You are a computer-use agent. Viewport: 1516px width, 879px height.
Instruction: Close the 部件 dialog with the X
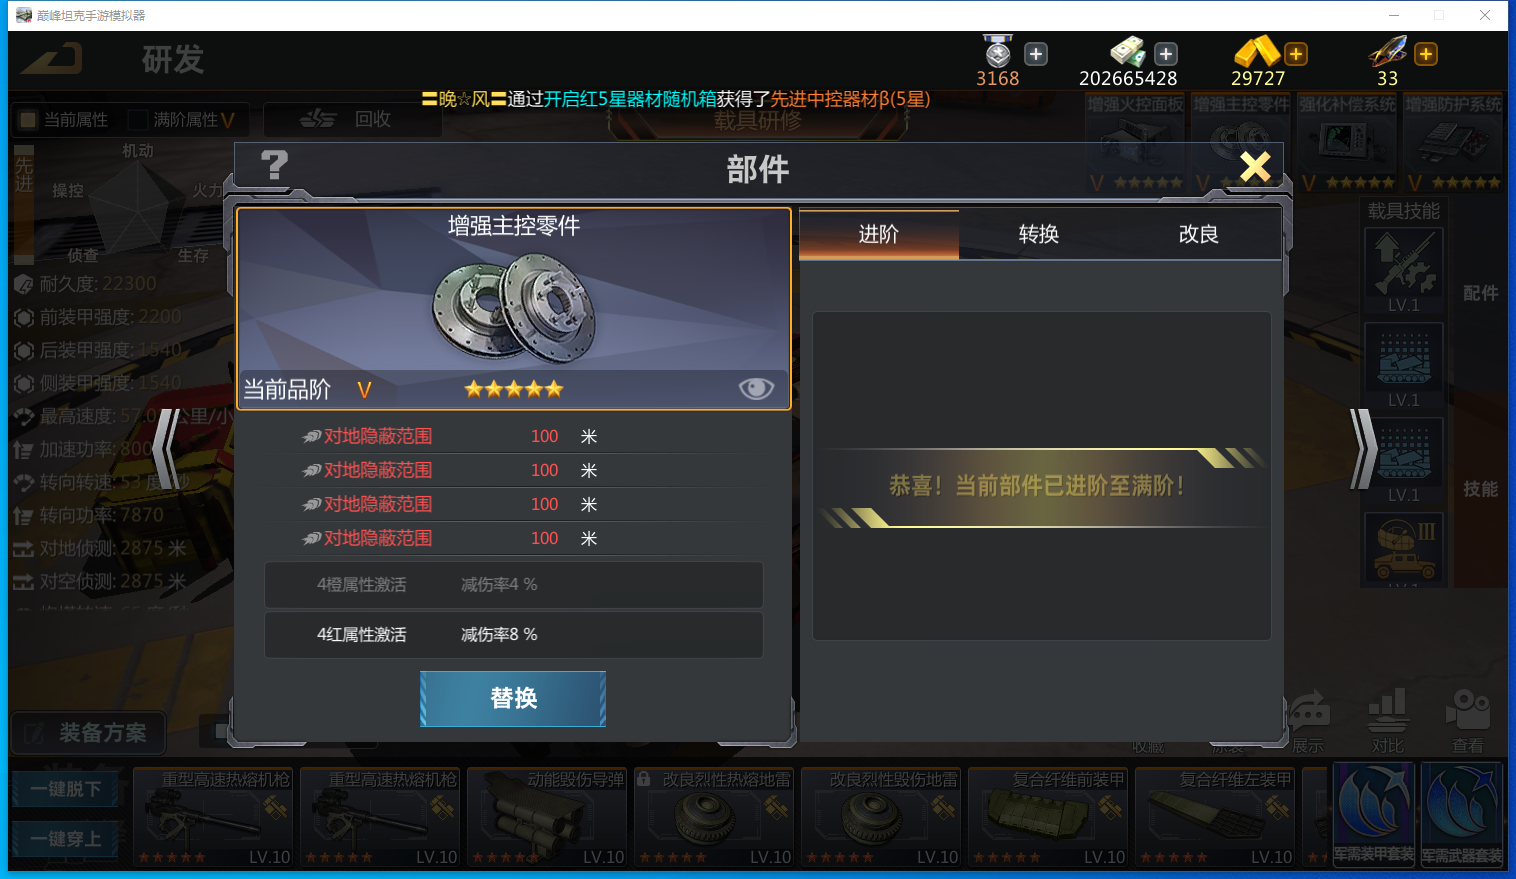tap(1255, 166)
